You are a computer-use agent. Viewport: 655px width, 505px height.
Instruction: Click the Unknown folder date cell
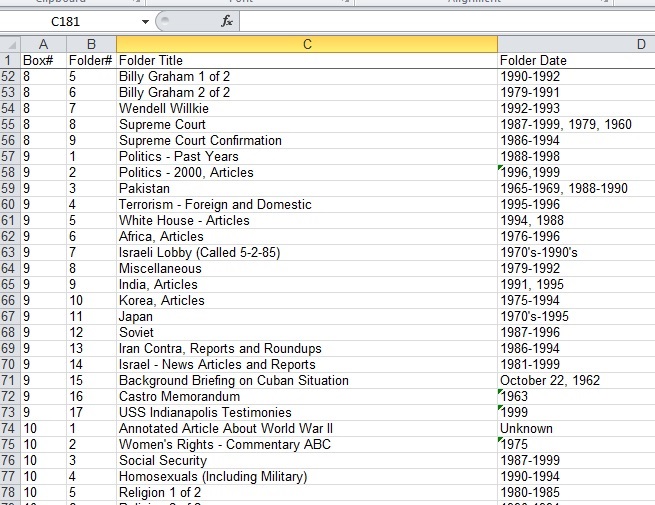(576, 428)
